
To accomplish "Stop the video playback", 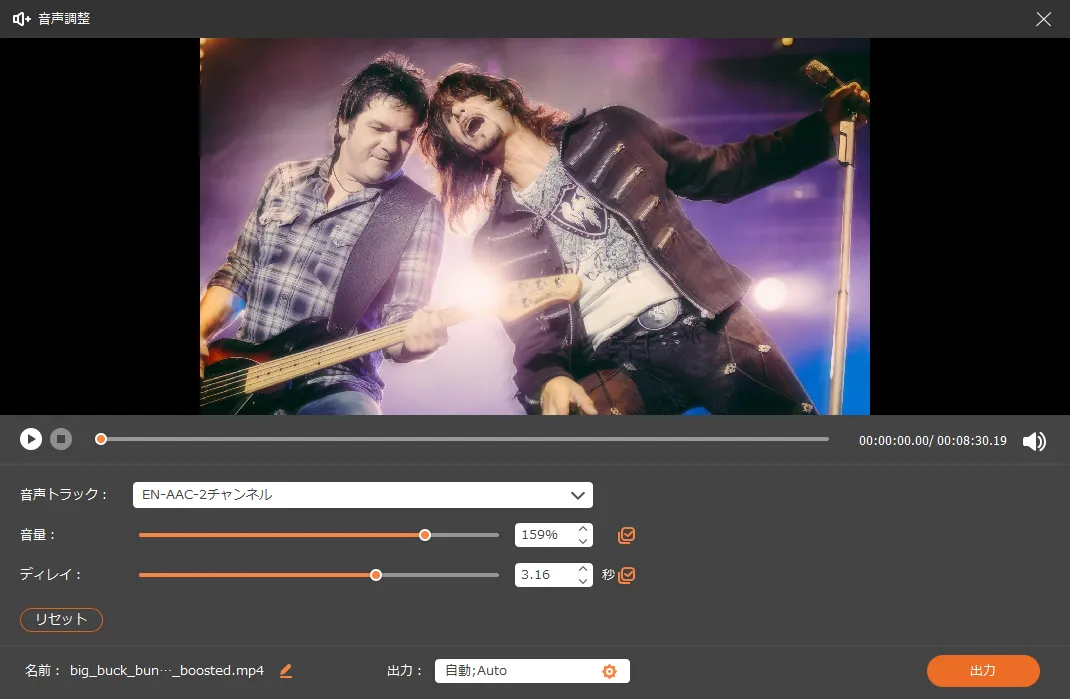I will pos(61,439).
